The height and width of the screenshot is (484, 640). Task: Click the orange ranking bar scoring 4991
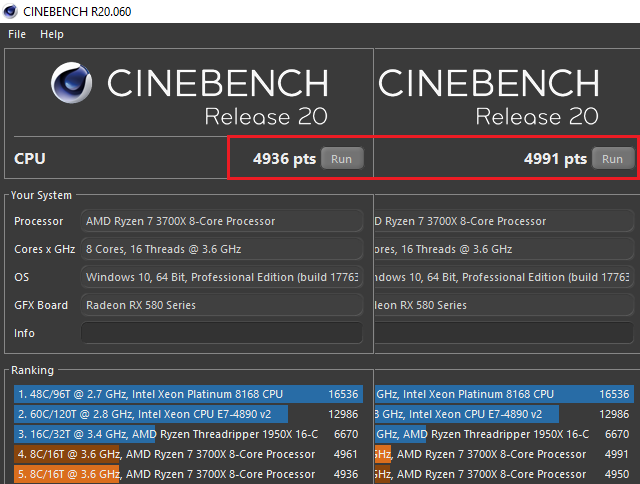coord(500,454)
